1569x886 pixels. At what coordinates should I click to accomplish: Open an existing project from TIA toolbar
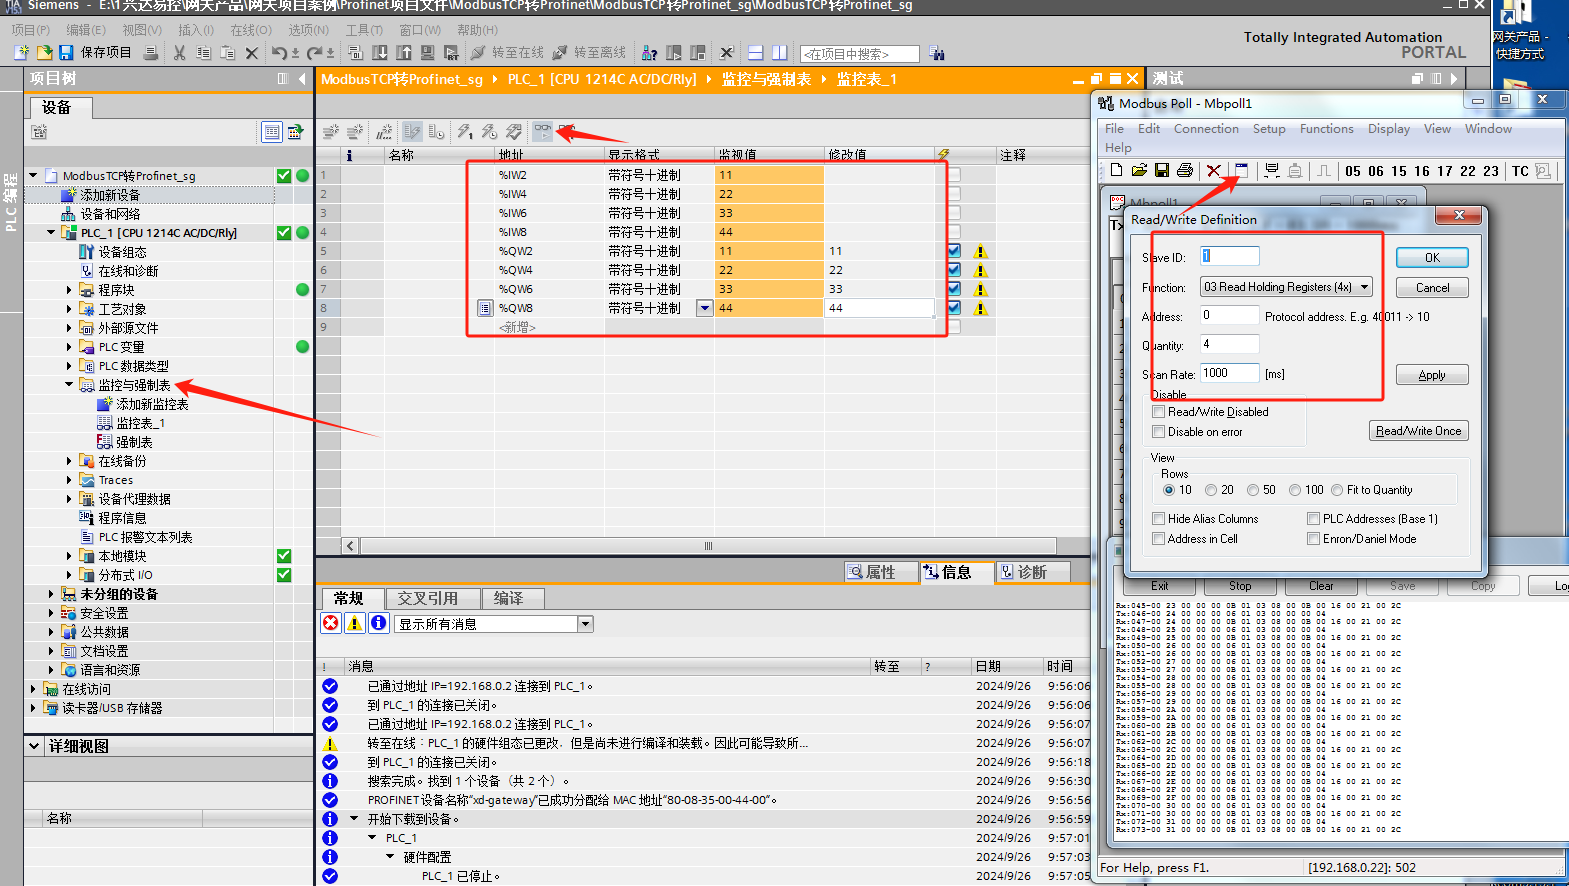point(44,53)
